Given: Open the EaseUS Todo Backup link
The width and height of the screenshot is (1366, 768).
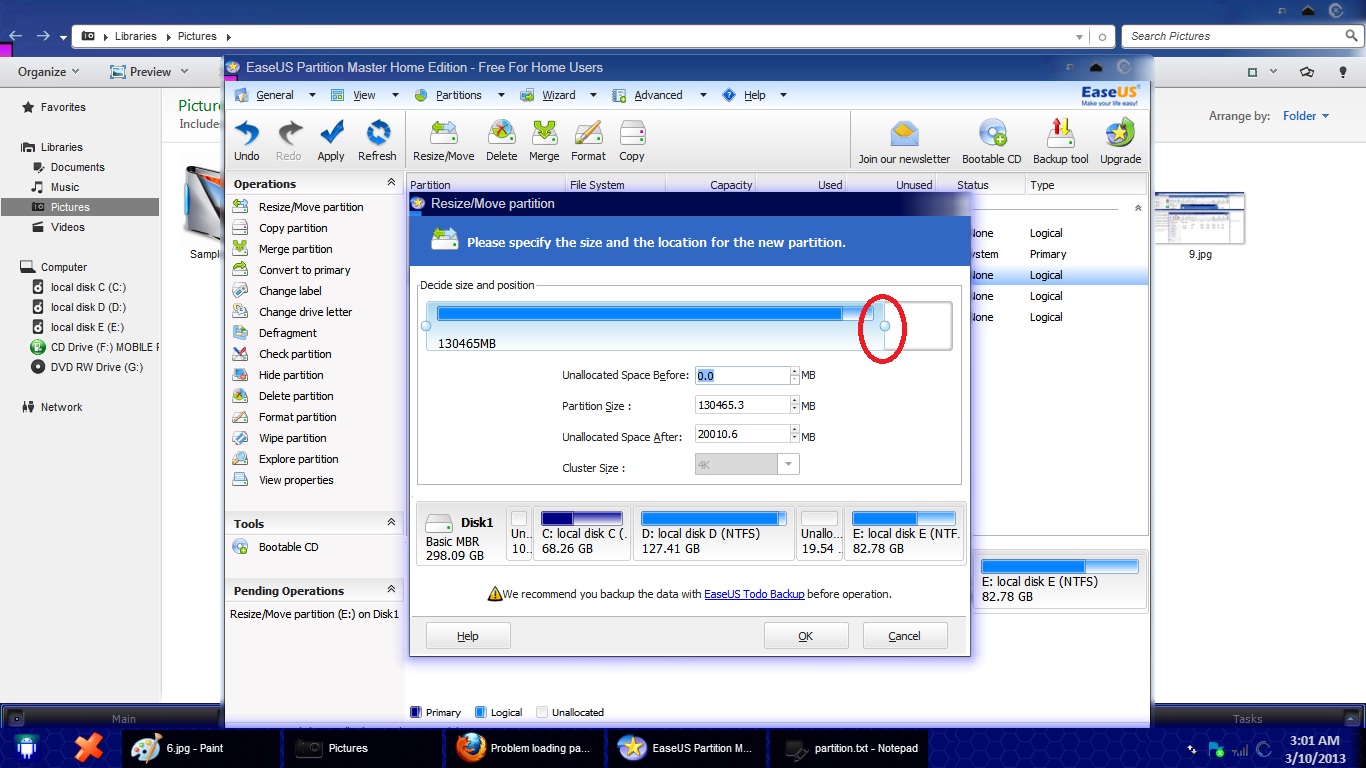Looking at the screenshot, I should pos(754,594).
